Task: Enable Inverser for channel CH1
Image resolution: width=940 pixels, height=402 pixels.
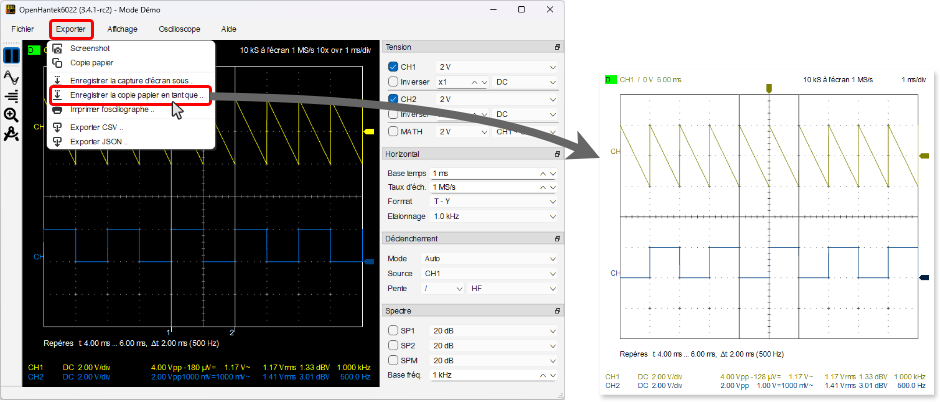Action: pos(393,81)
